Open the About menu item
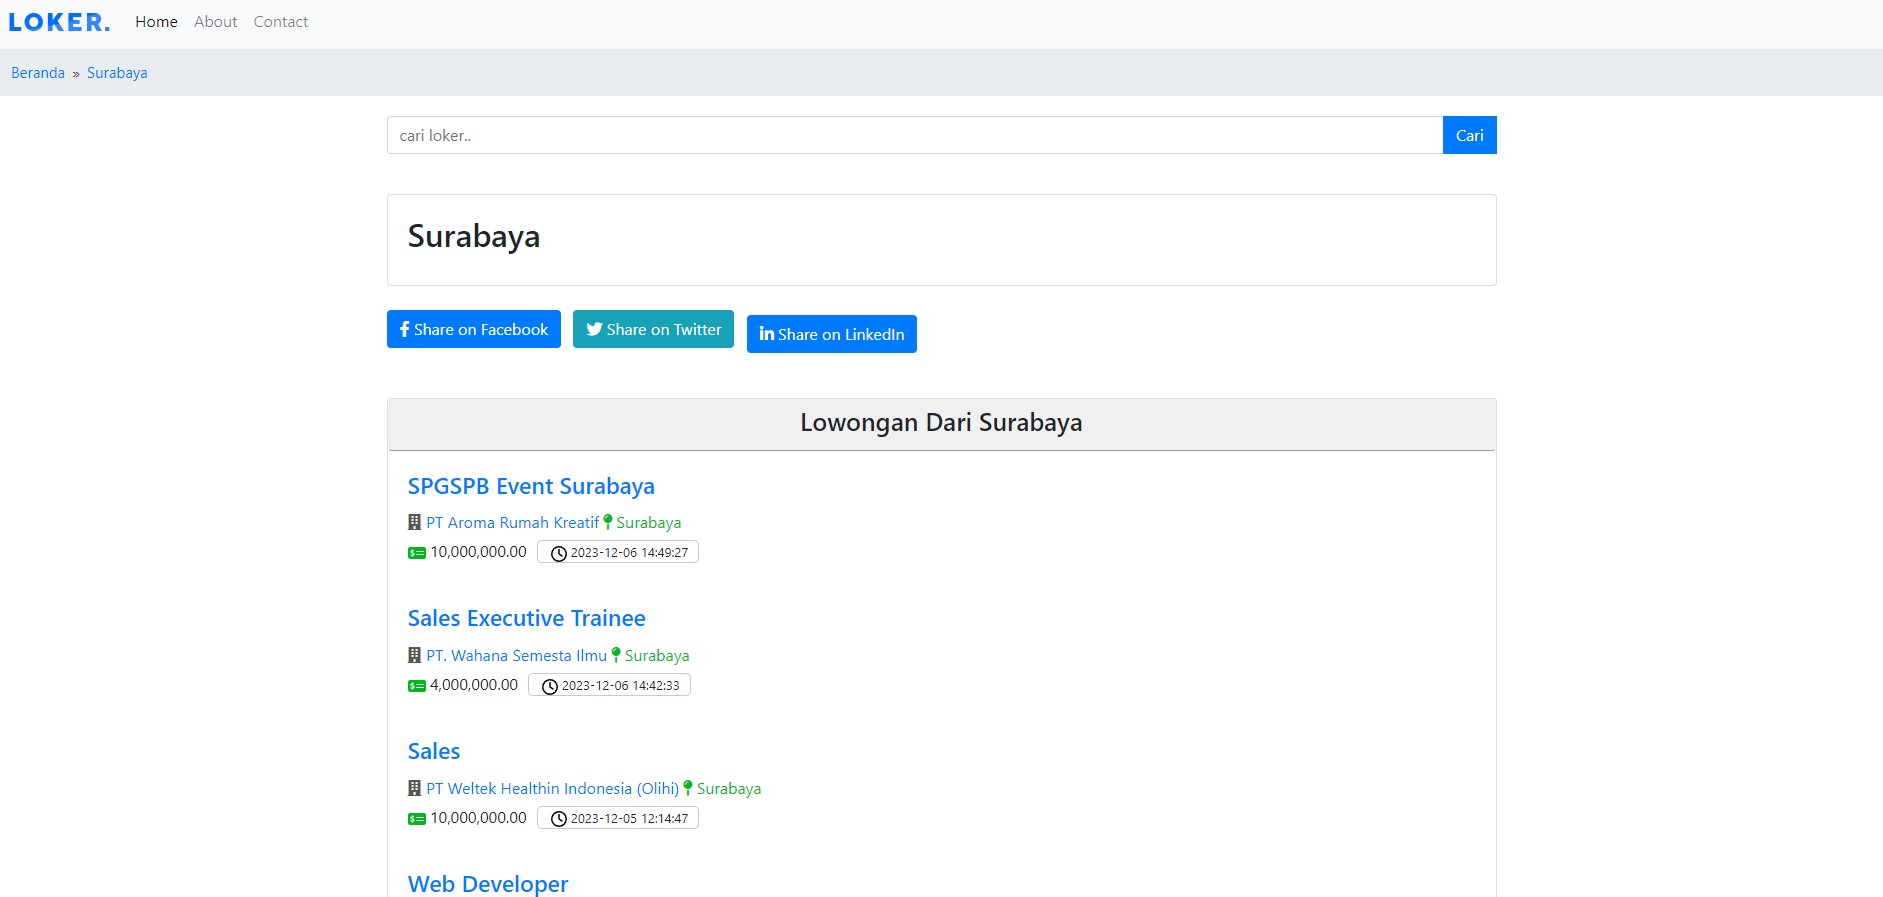1883x897 pixels. [x=215, y=22]
